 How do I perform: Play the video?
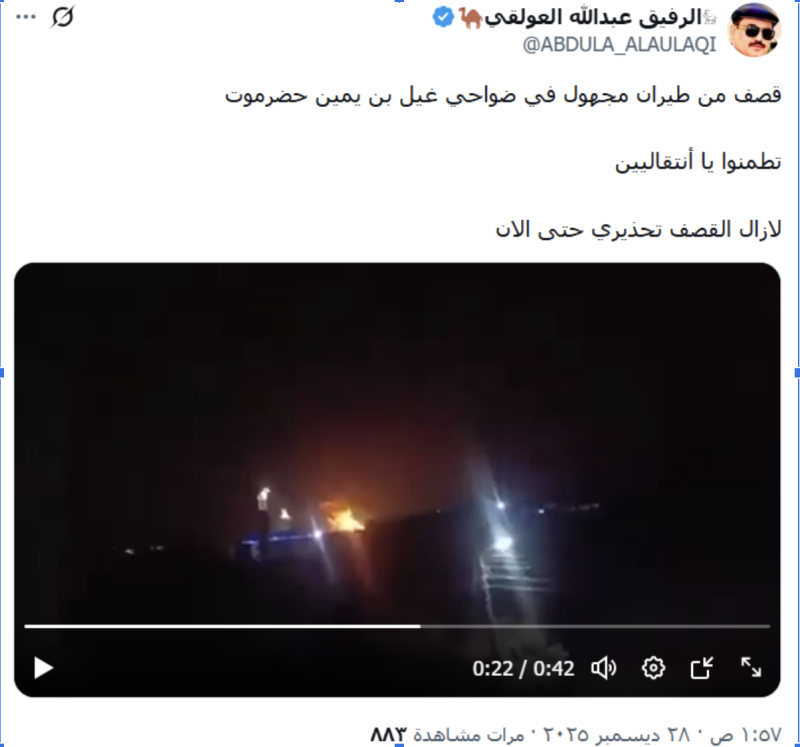pos(43,668)
